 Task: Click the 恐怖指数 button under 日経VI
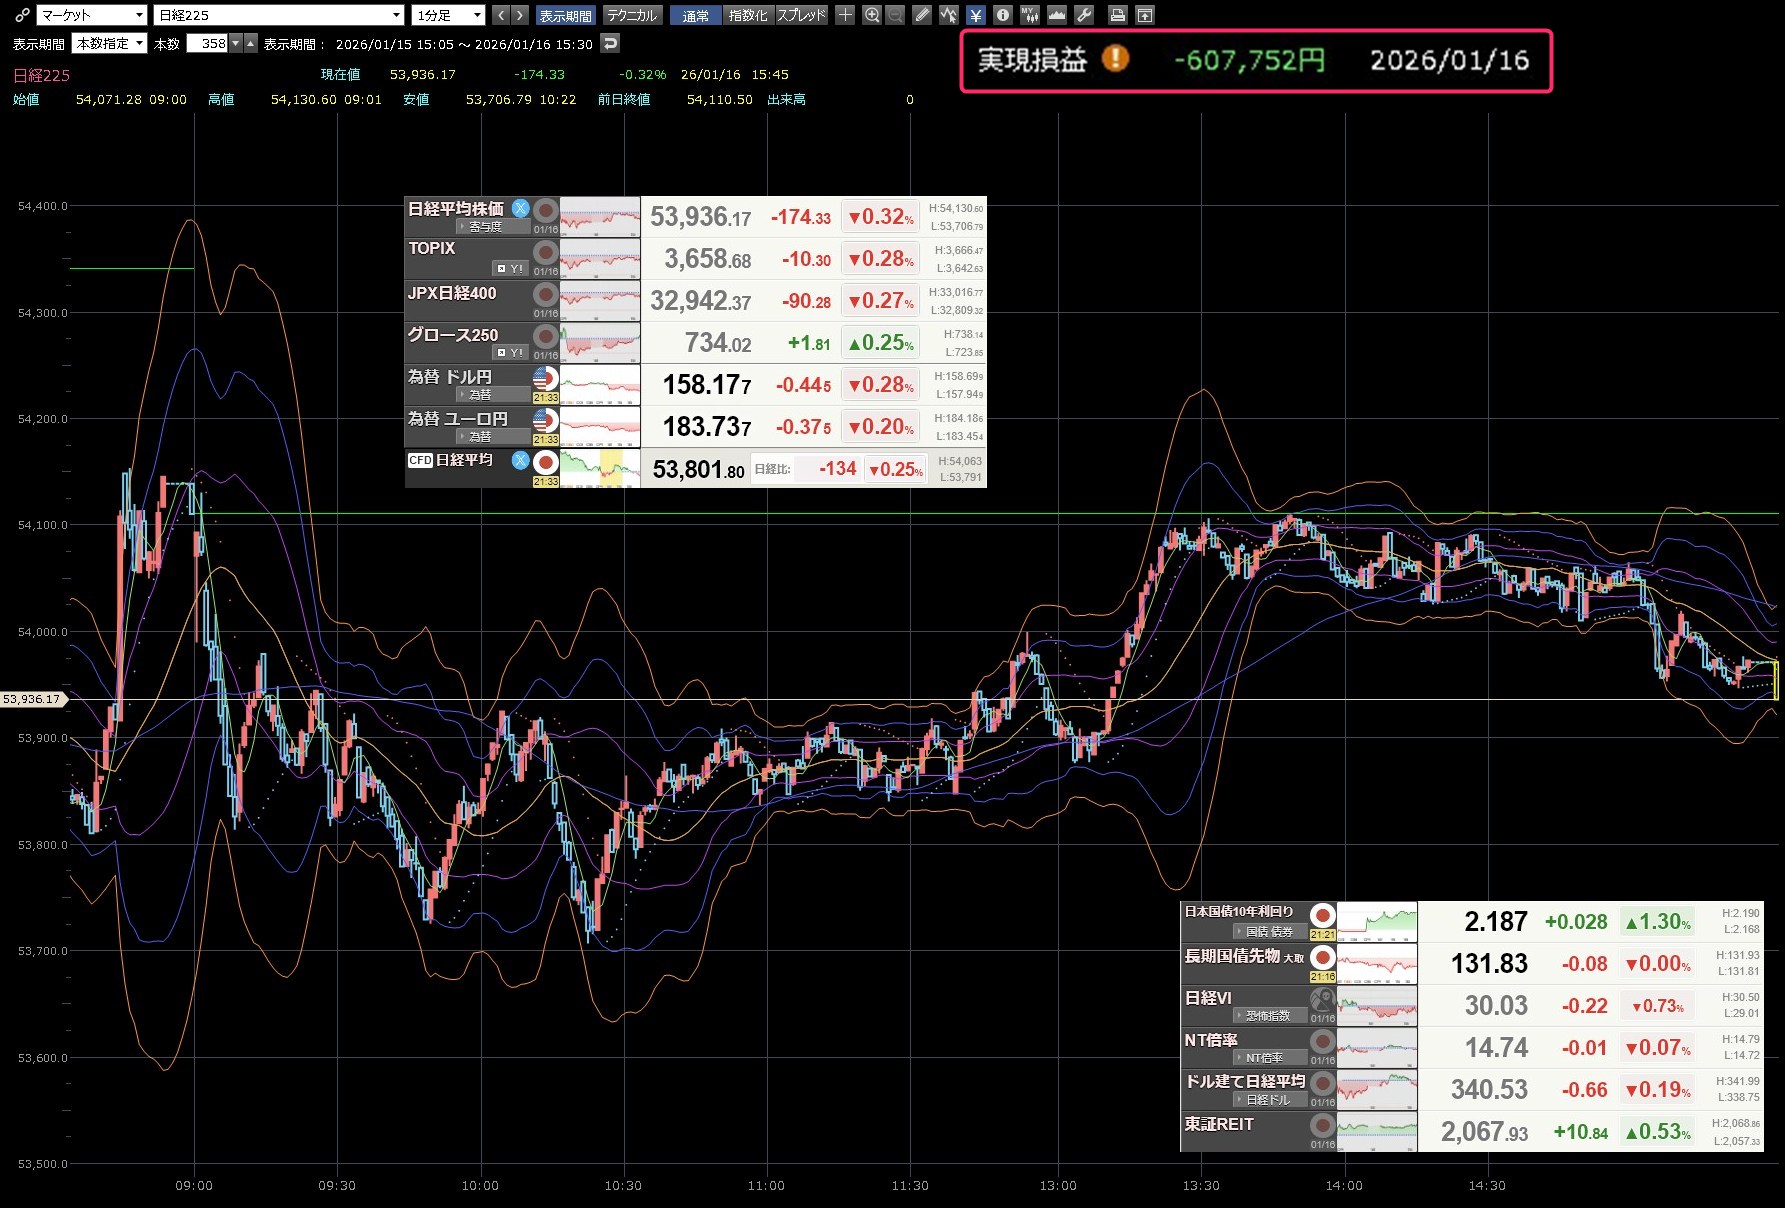coord(1267,1016)
